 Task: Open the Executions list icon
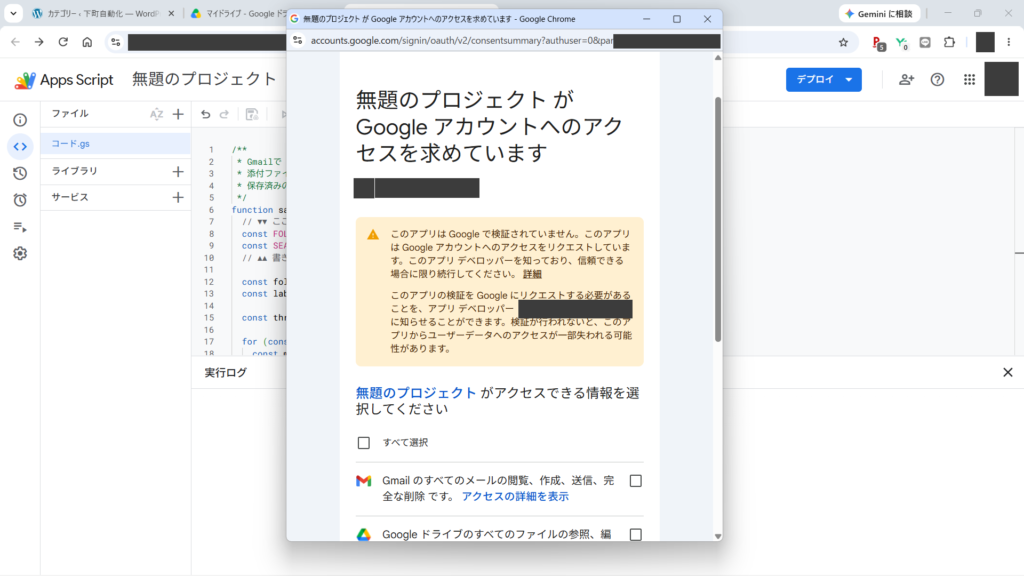coord(20,227)
